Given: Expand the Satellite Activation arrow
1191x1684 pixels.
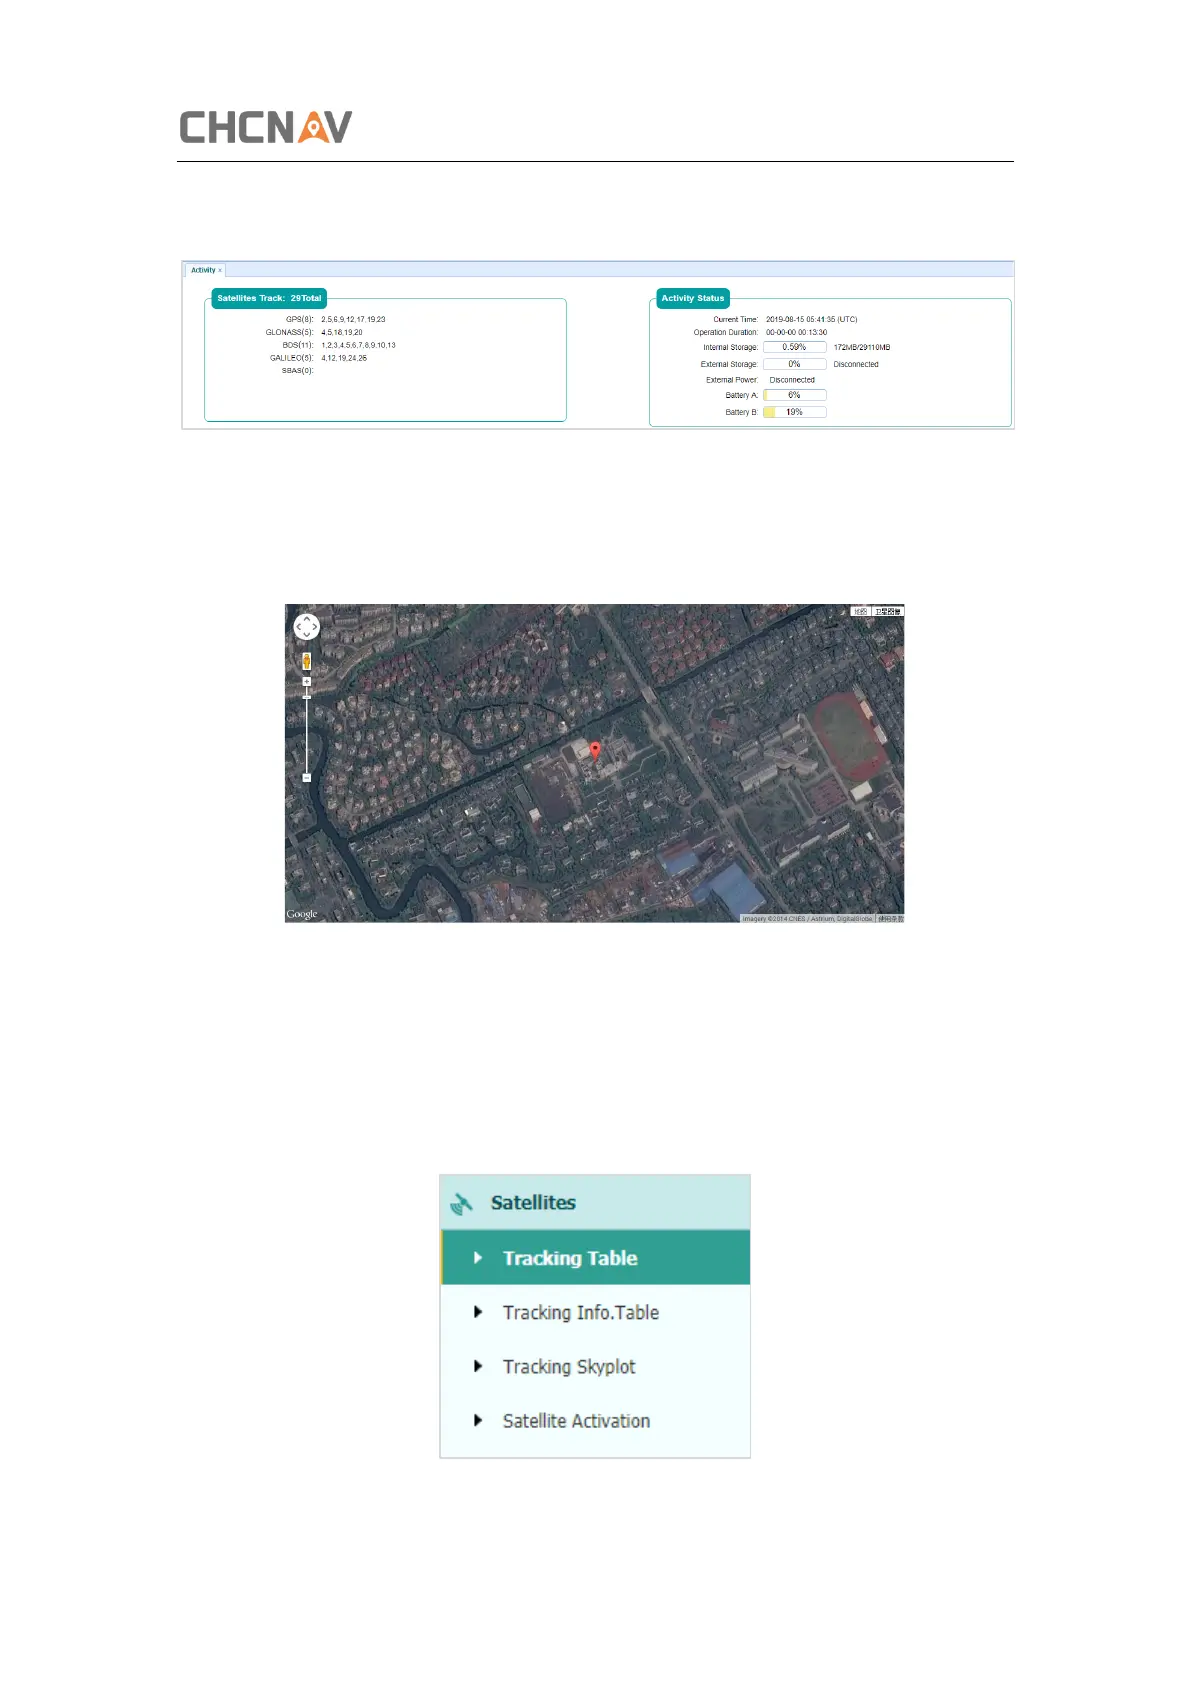Looking at the screenshot, I should 478,1420.
